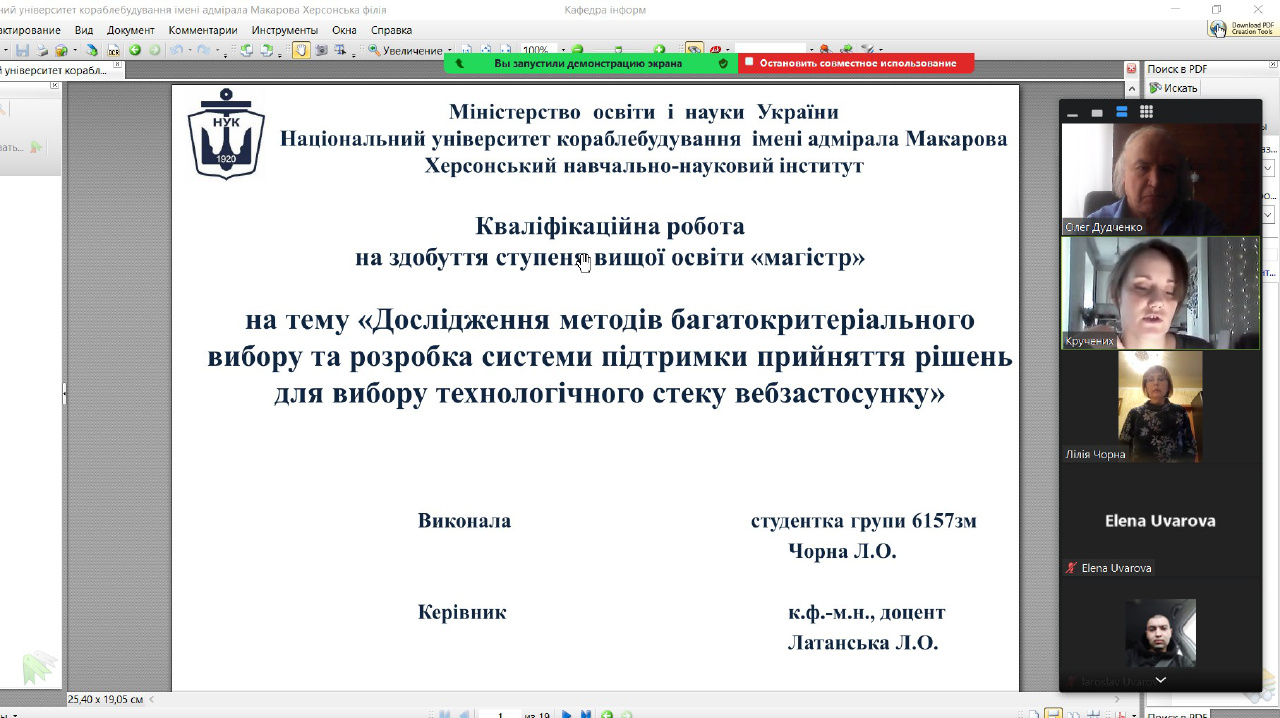Click the green Back navigation arrow
Image resolution: width=1280 pixels, height=718 pixels.
point(135,50)
